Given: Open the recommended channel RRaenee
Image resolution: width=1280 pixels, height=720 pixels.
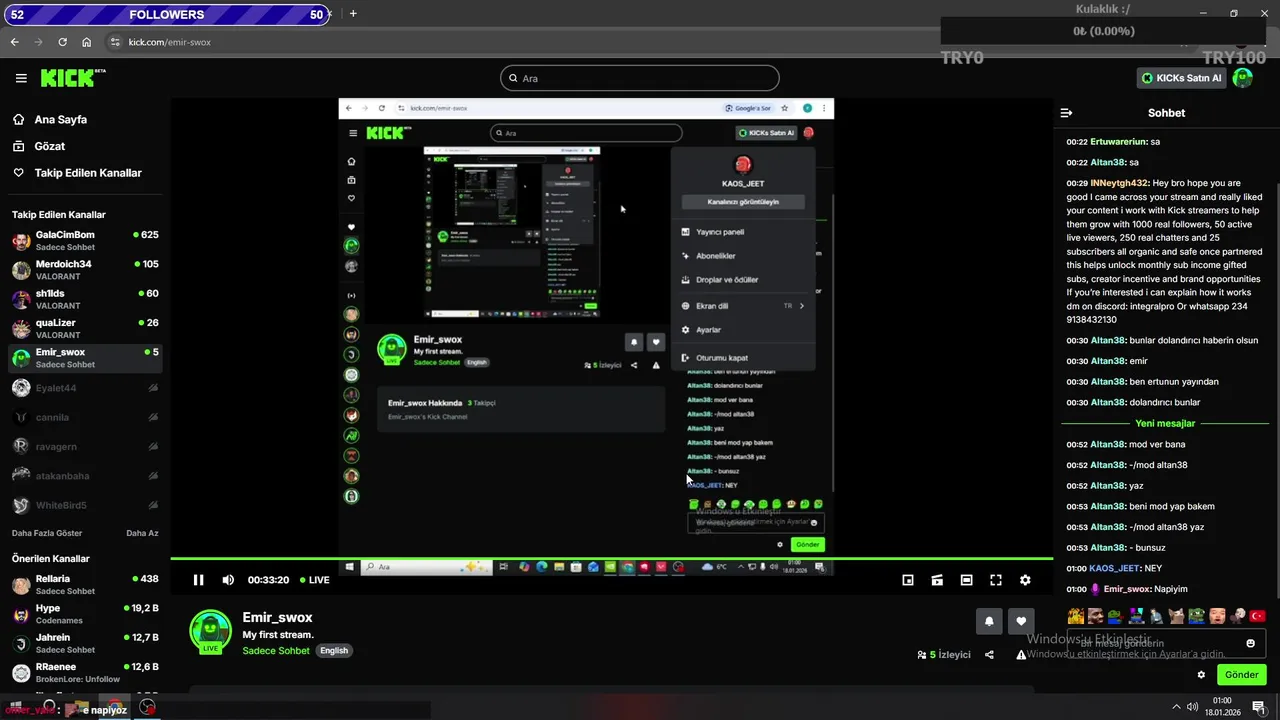Looking at the screenshot, I should (x=85, y=672).
